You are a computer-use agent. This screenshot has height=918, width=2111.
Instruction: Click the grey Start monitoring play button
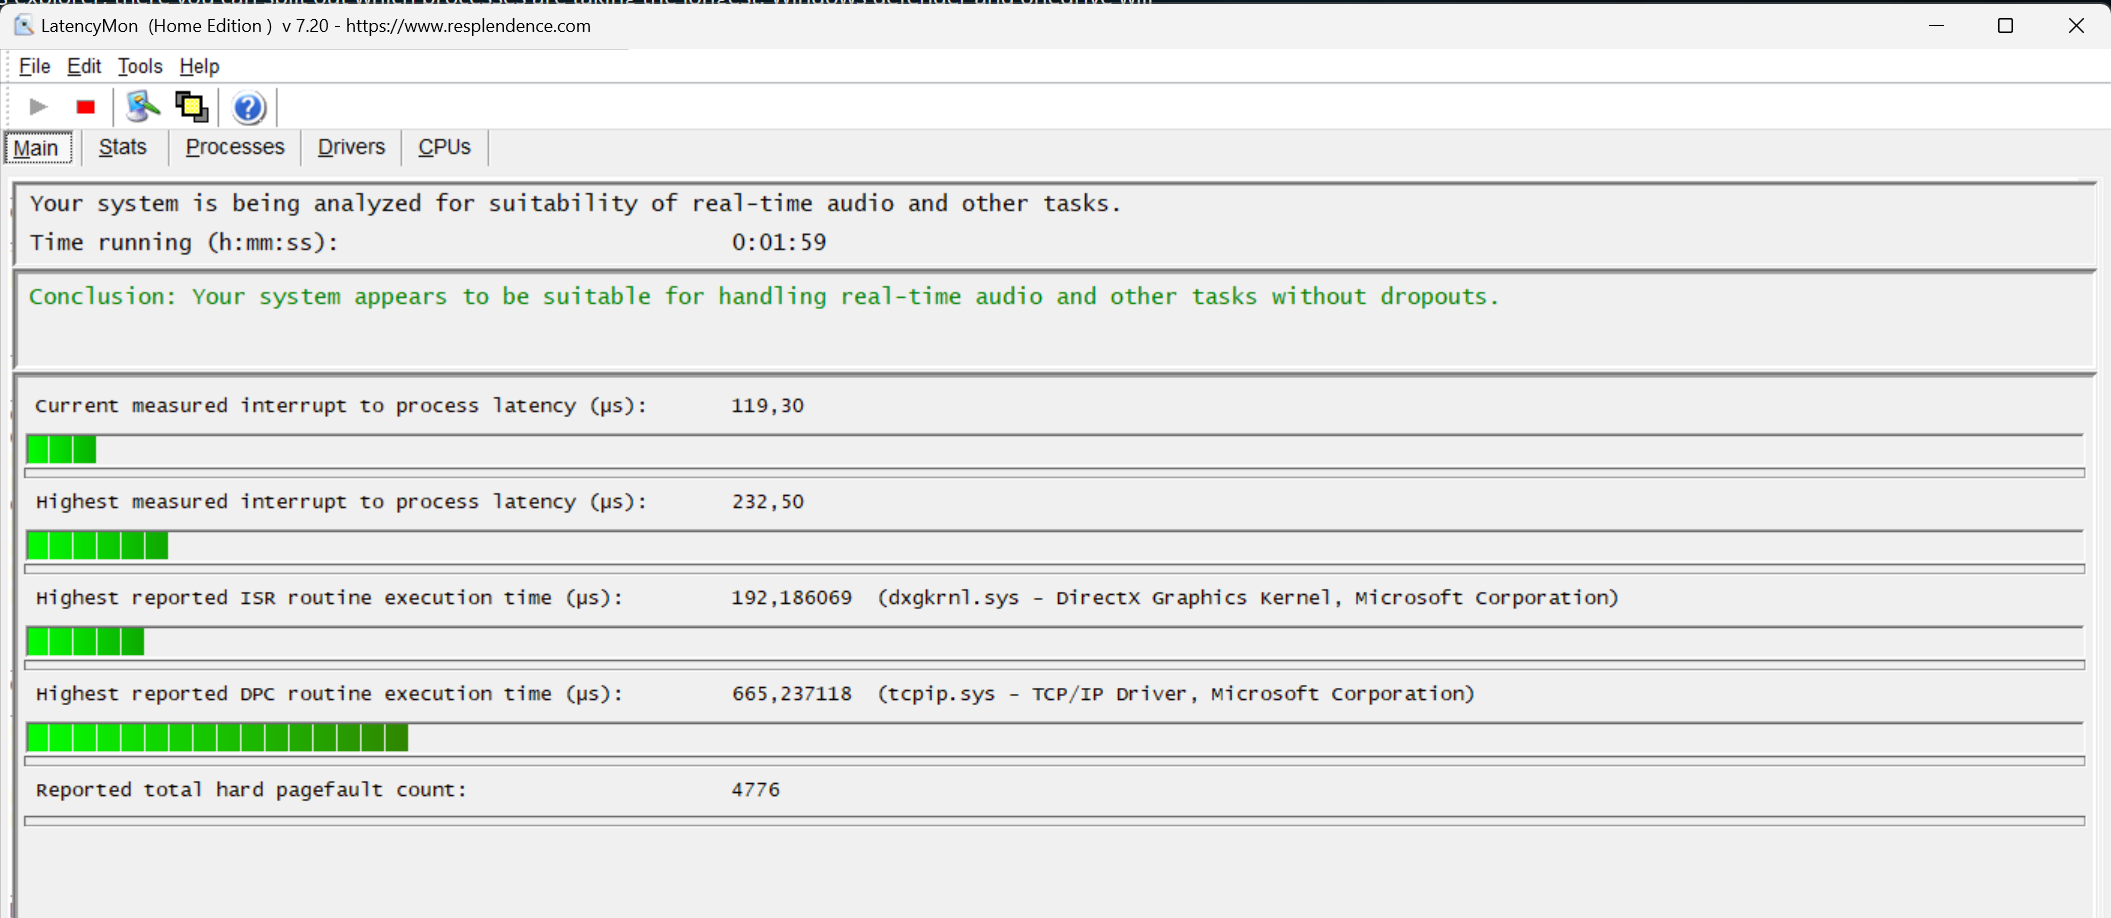coord(38,107)
